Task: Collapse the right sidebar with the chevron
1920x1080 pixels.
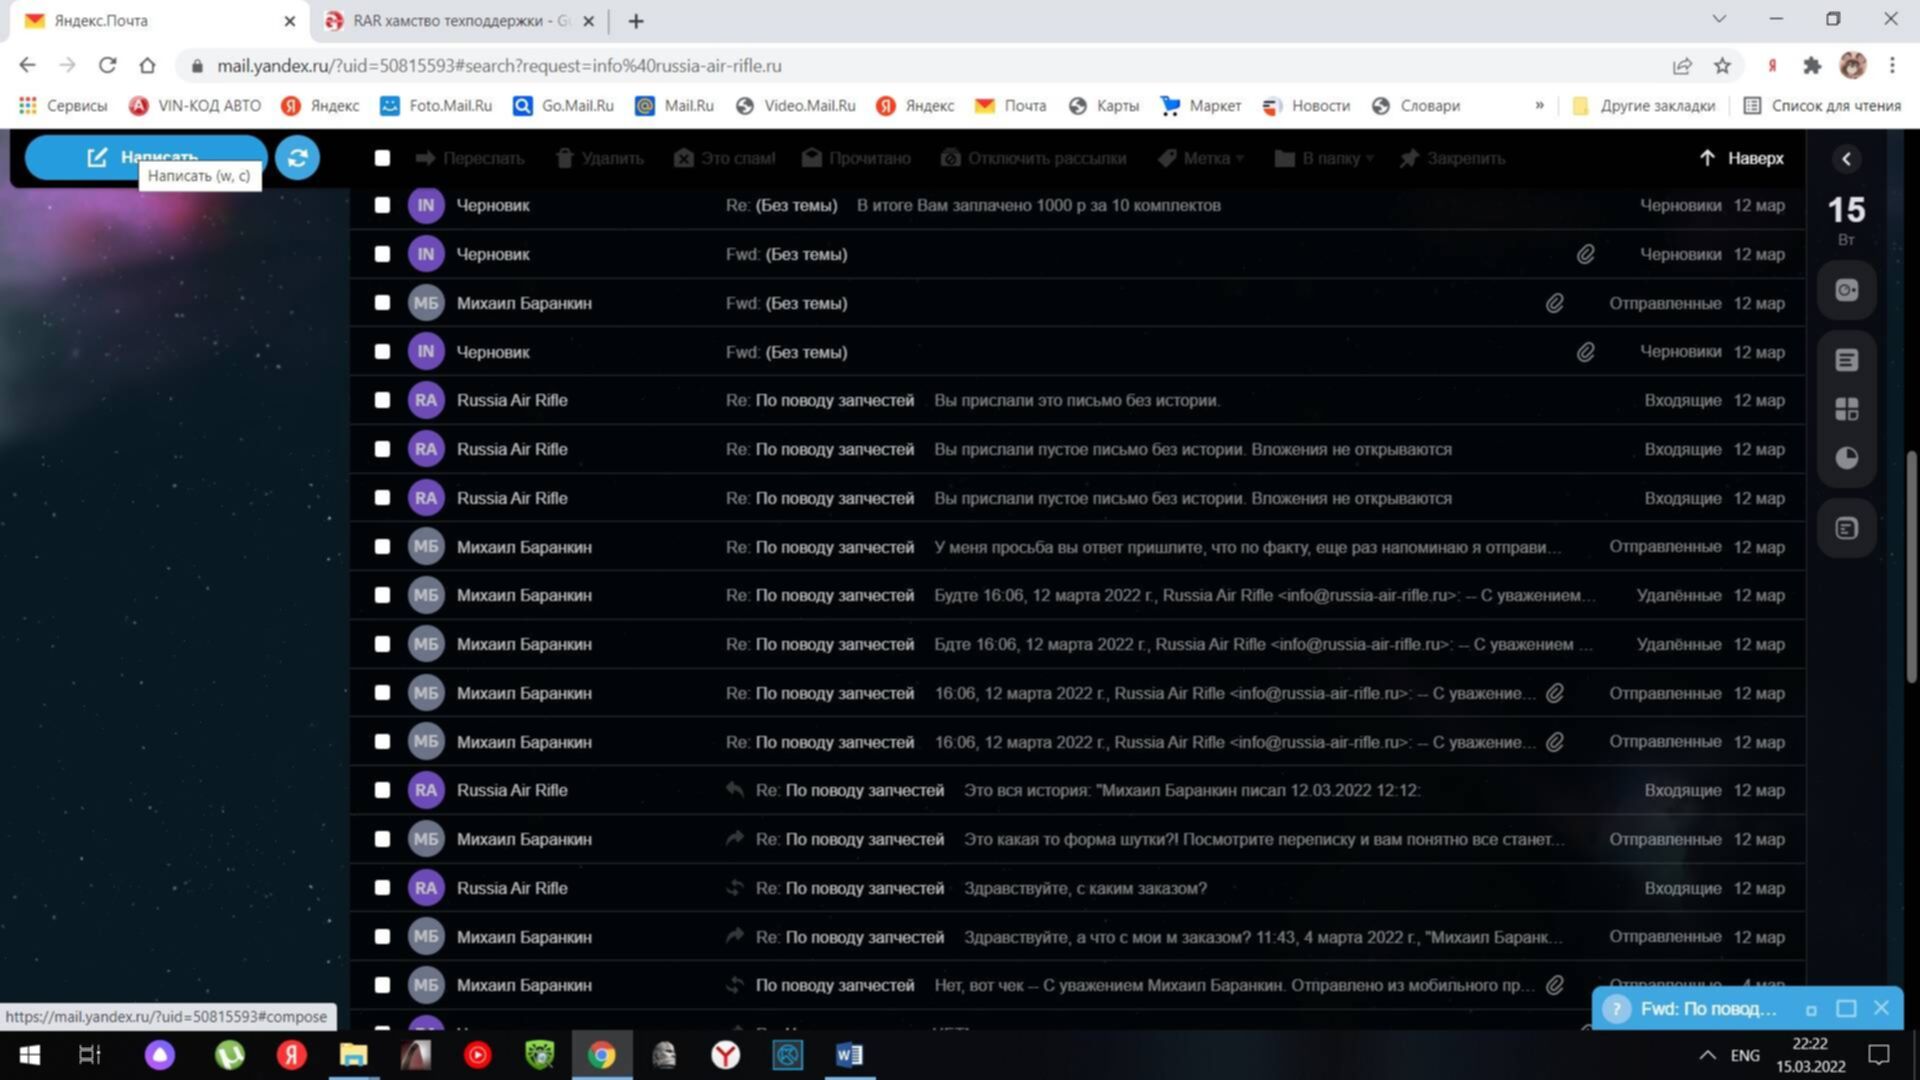Action: tap(1846, 158)
